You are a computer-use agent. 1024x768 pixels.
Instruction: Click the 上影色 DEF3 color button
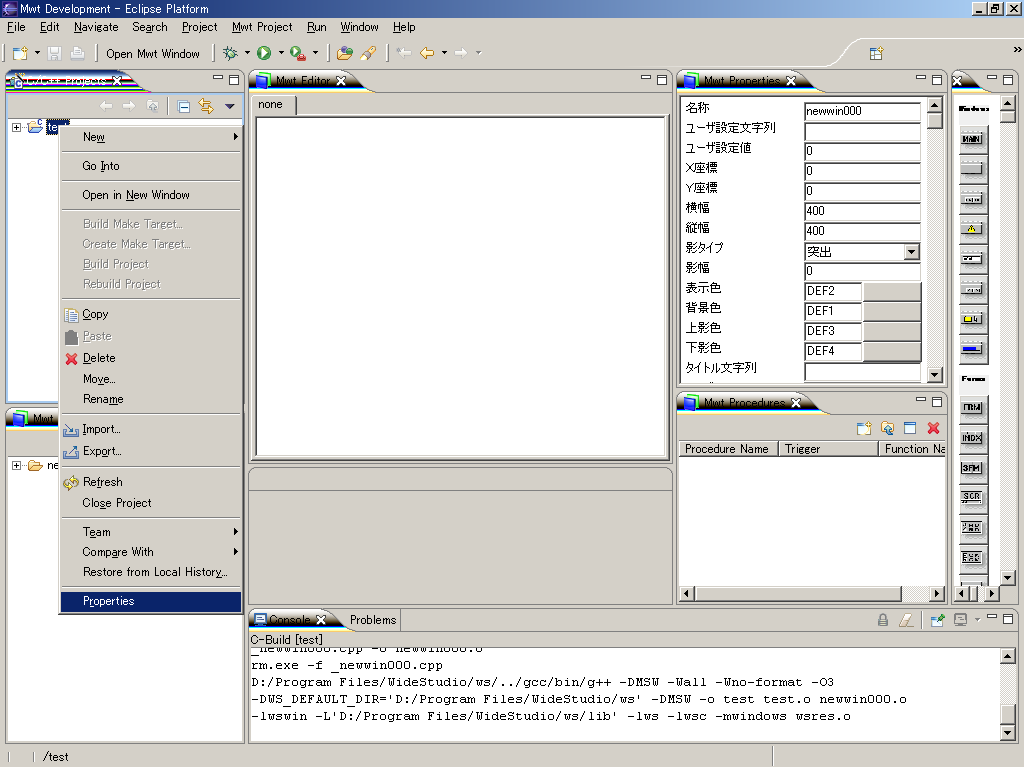(x=892, y=331)
